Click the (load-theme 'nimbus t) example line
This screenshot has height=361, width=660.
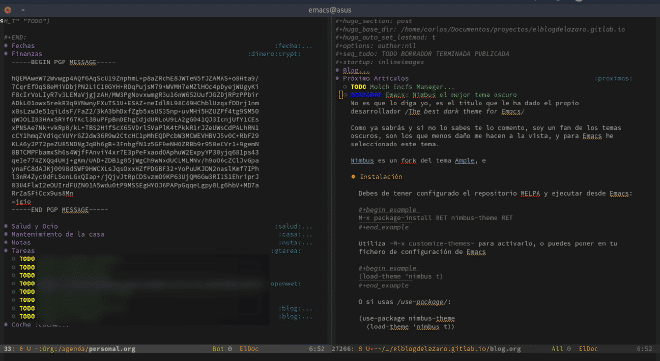(x=400, y=276)
